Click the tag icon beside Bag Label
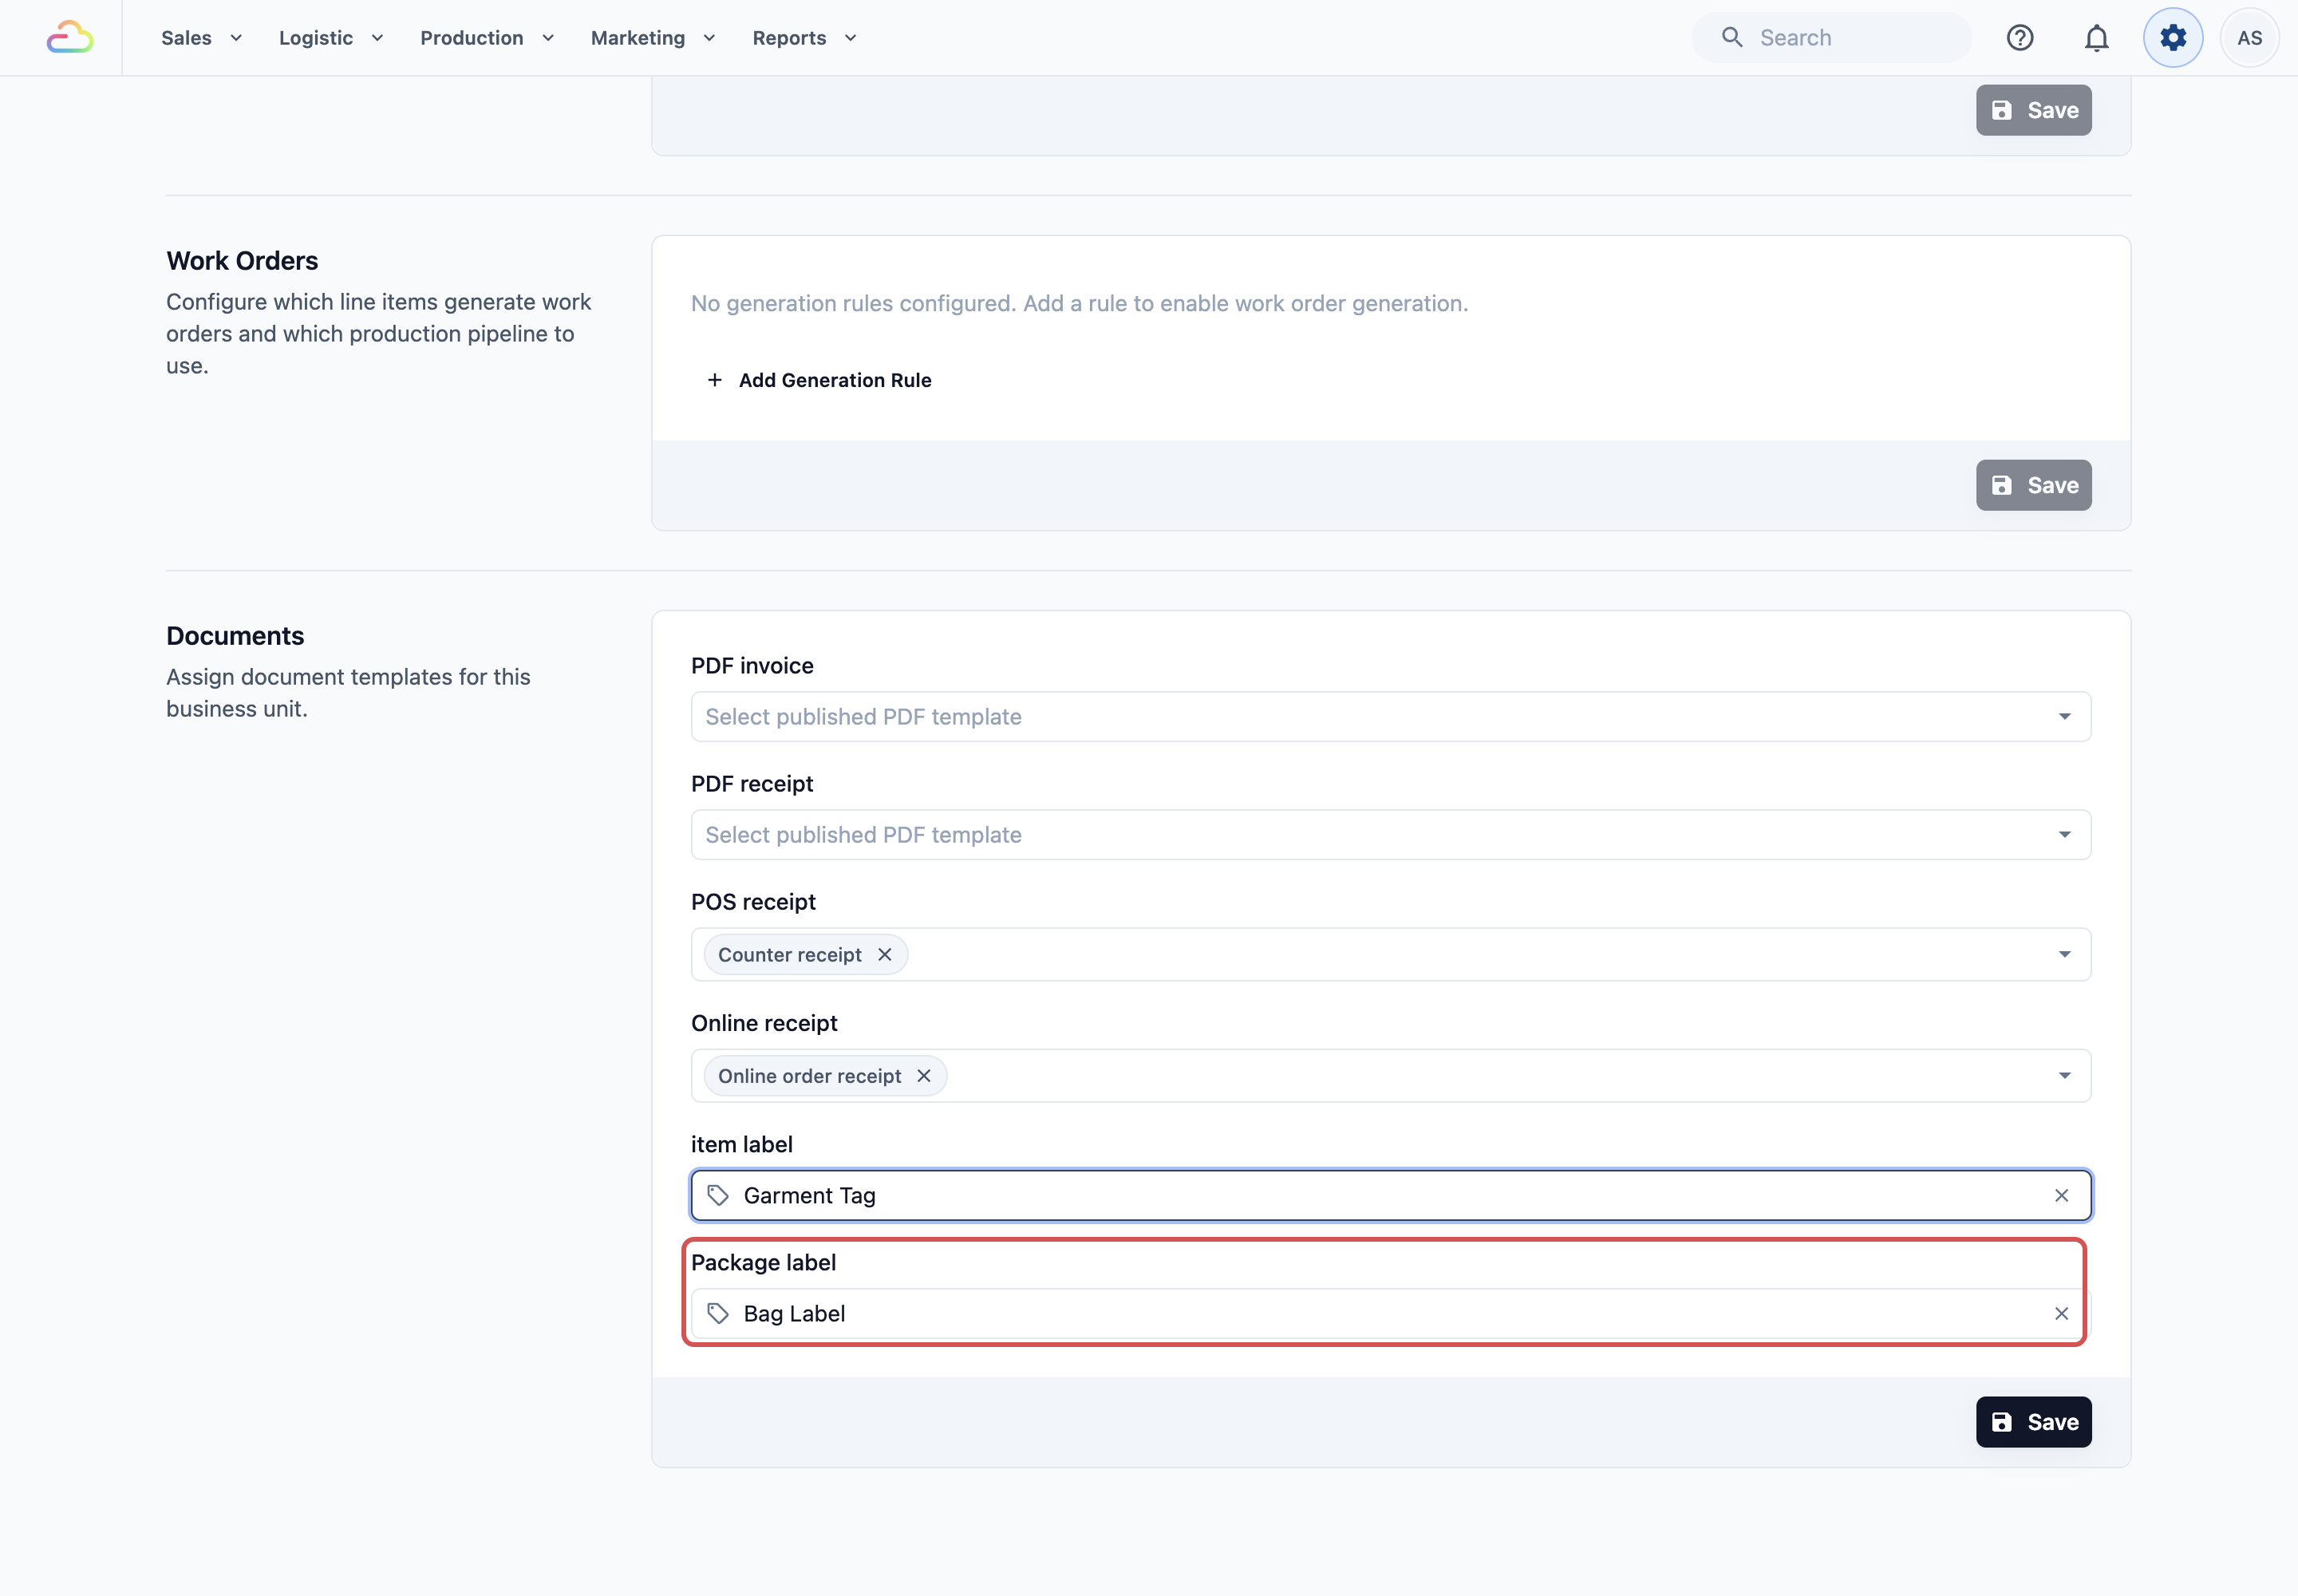 pos(718,1313)
